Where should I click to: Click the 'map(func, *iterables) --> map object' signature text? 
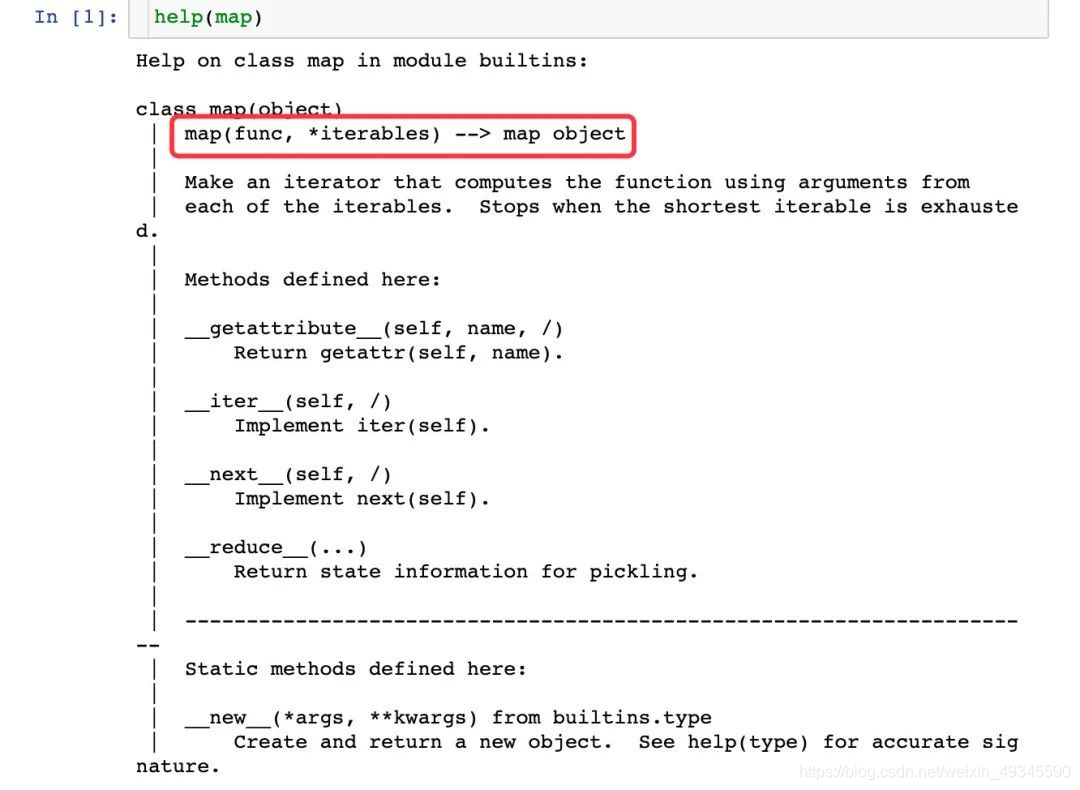pyautogui.click(x=405, y=134)
